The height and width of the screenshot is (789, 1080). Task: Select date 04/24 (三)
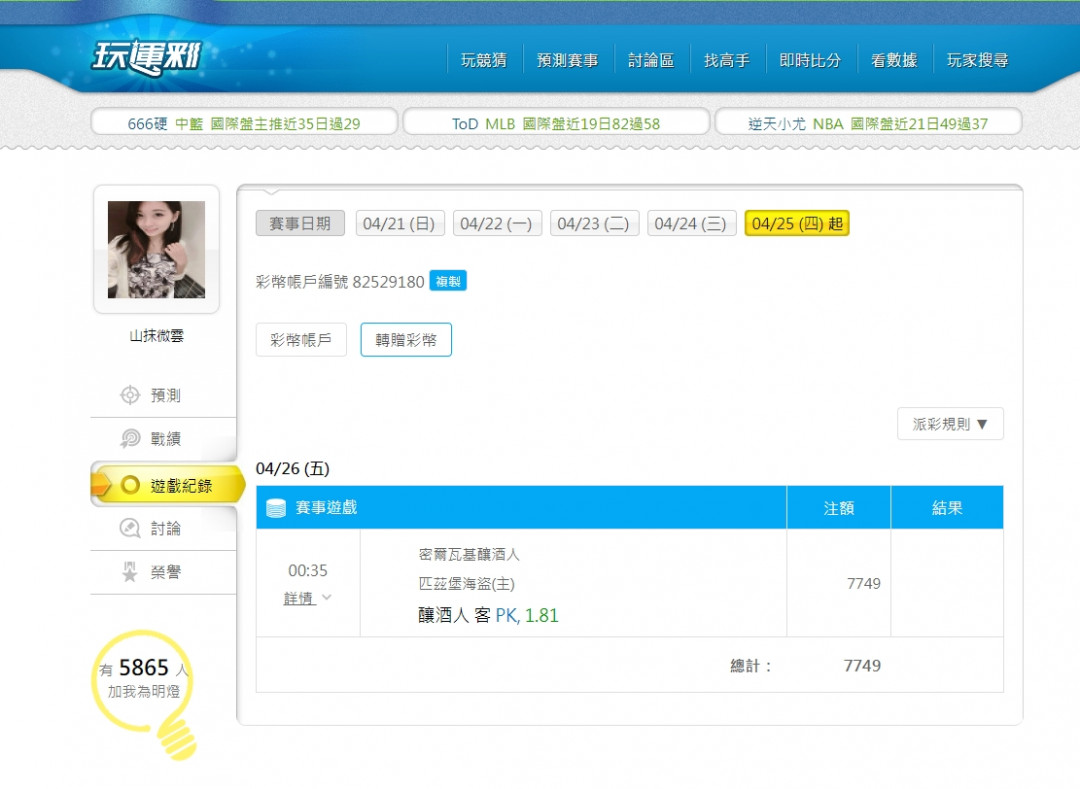[x=691, y=224]
